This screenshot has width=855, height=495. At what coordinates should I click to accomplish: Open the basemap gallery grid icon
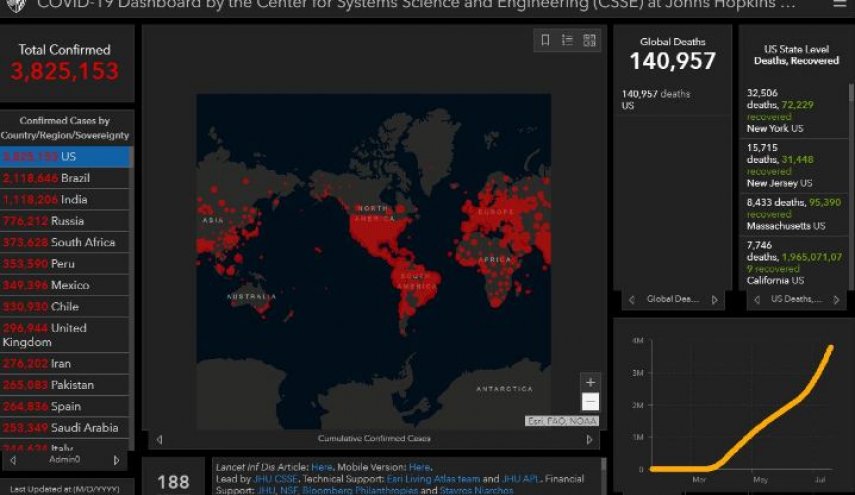click(589, 40)
